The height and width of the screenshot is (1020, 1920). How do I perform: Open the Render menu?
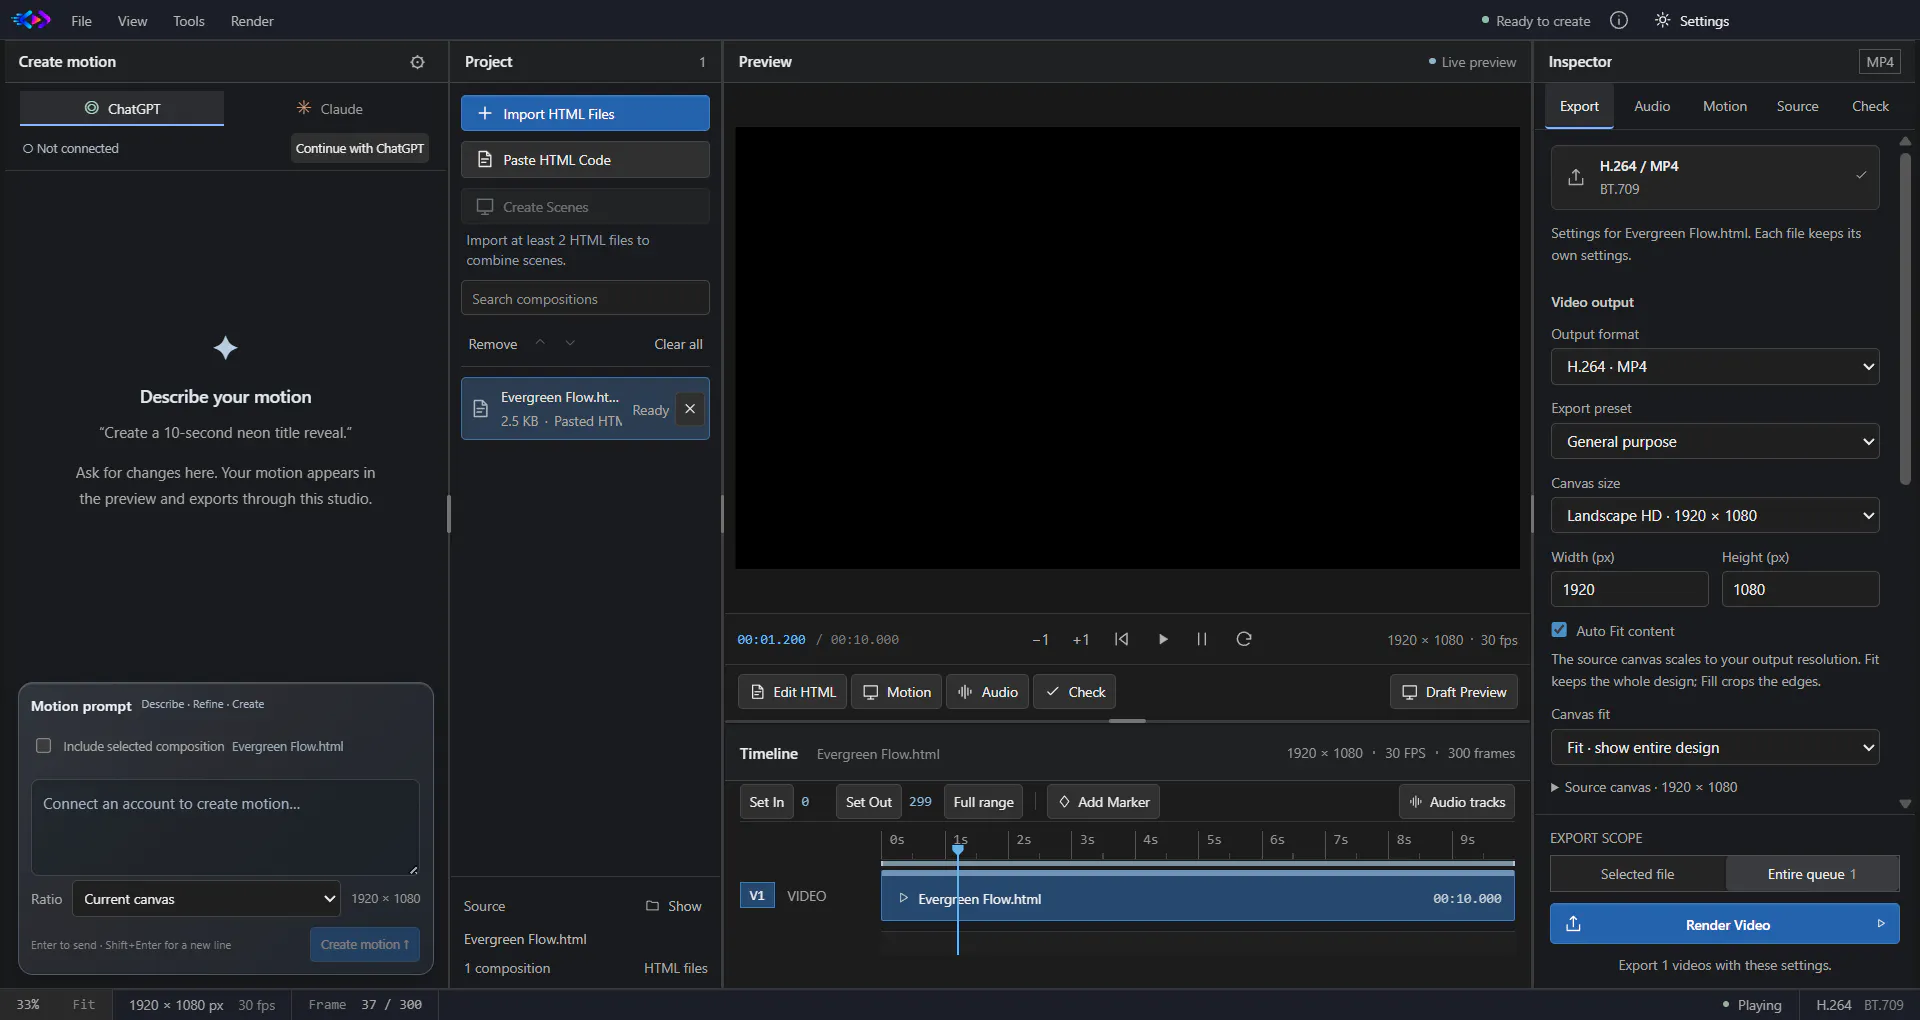252,21
